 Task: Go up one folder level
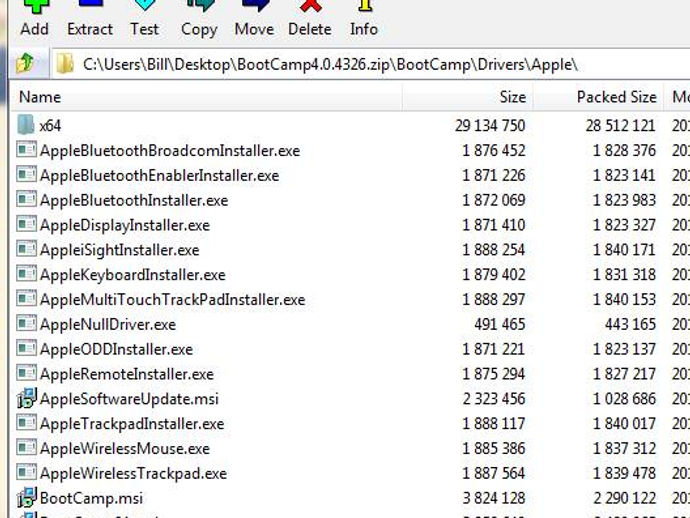26,63
